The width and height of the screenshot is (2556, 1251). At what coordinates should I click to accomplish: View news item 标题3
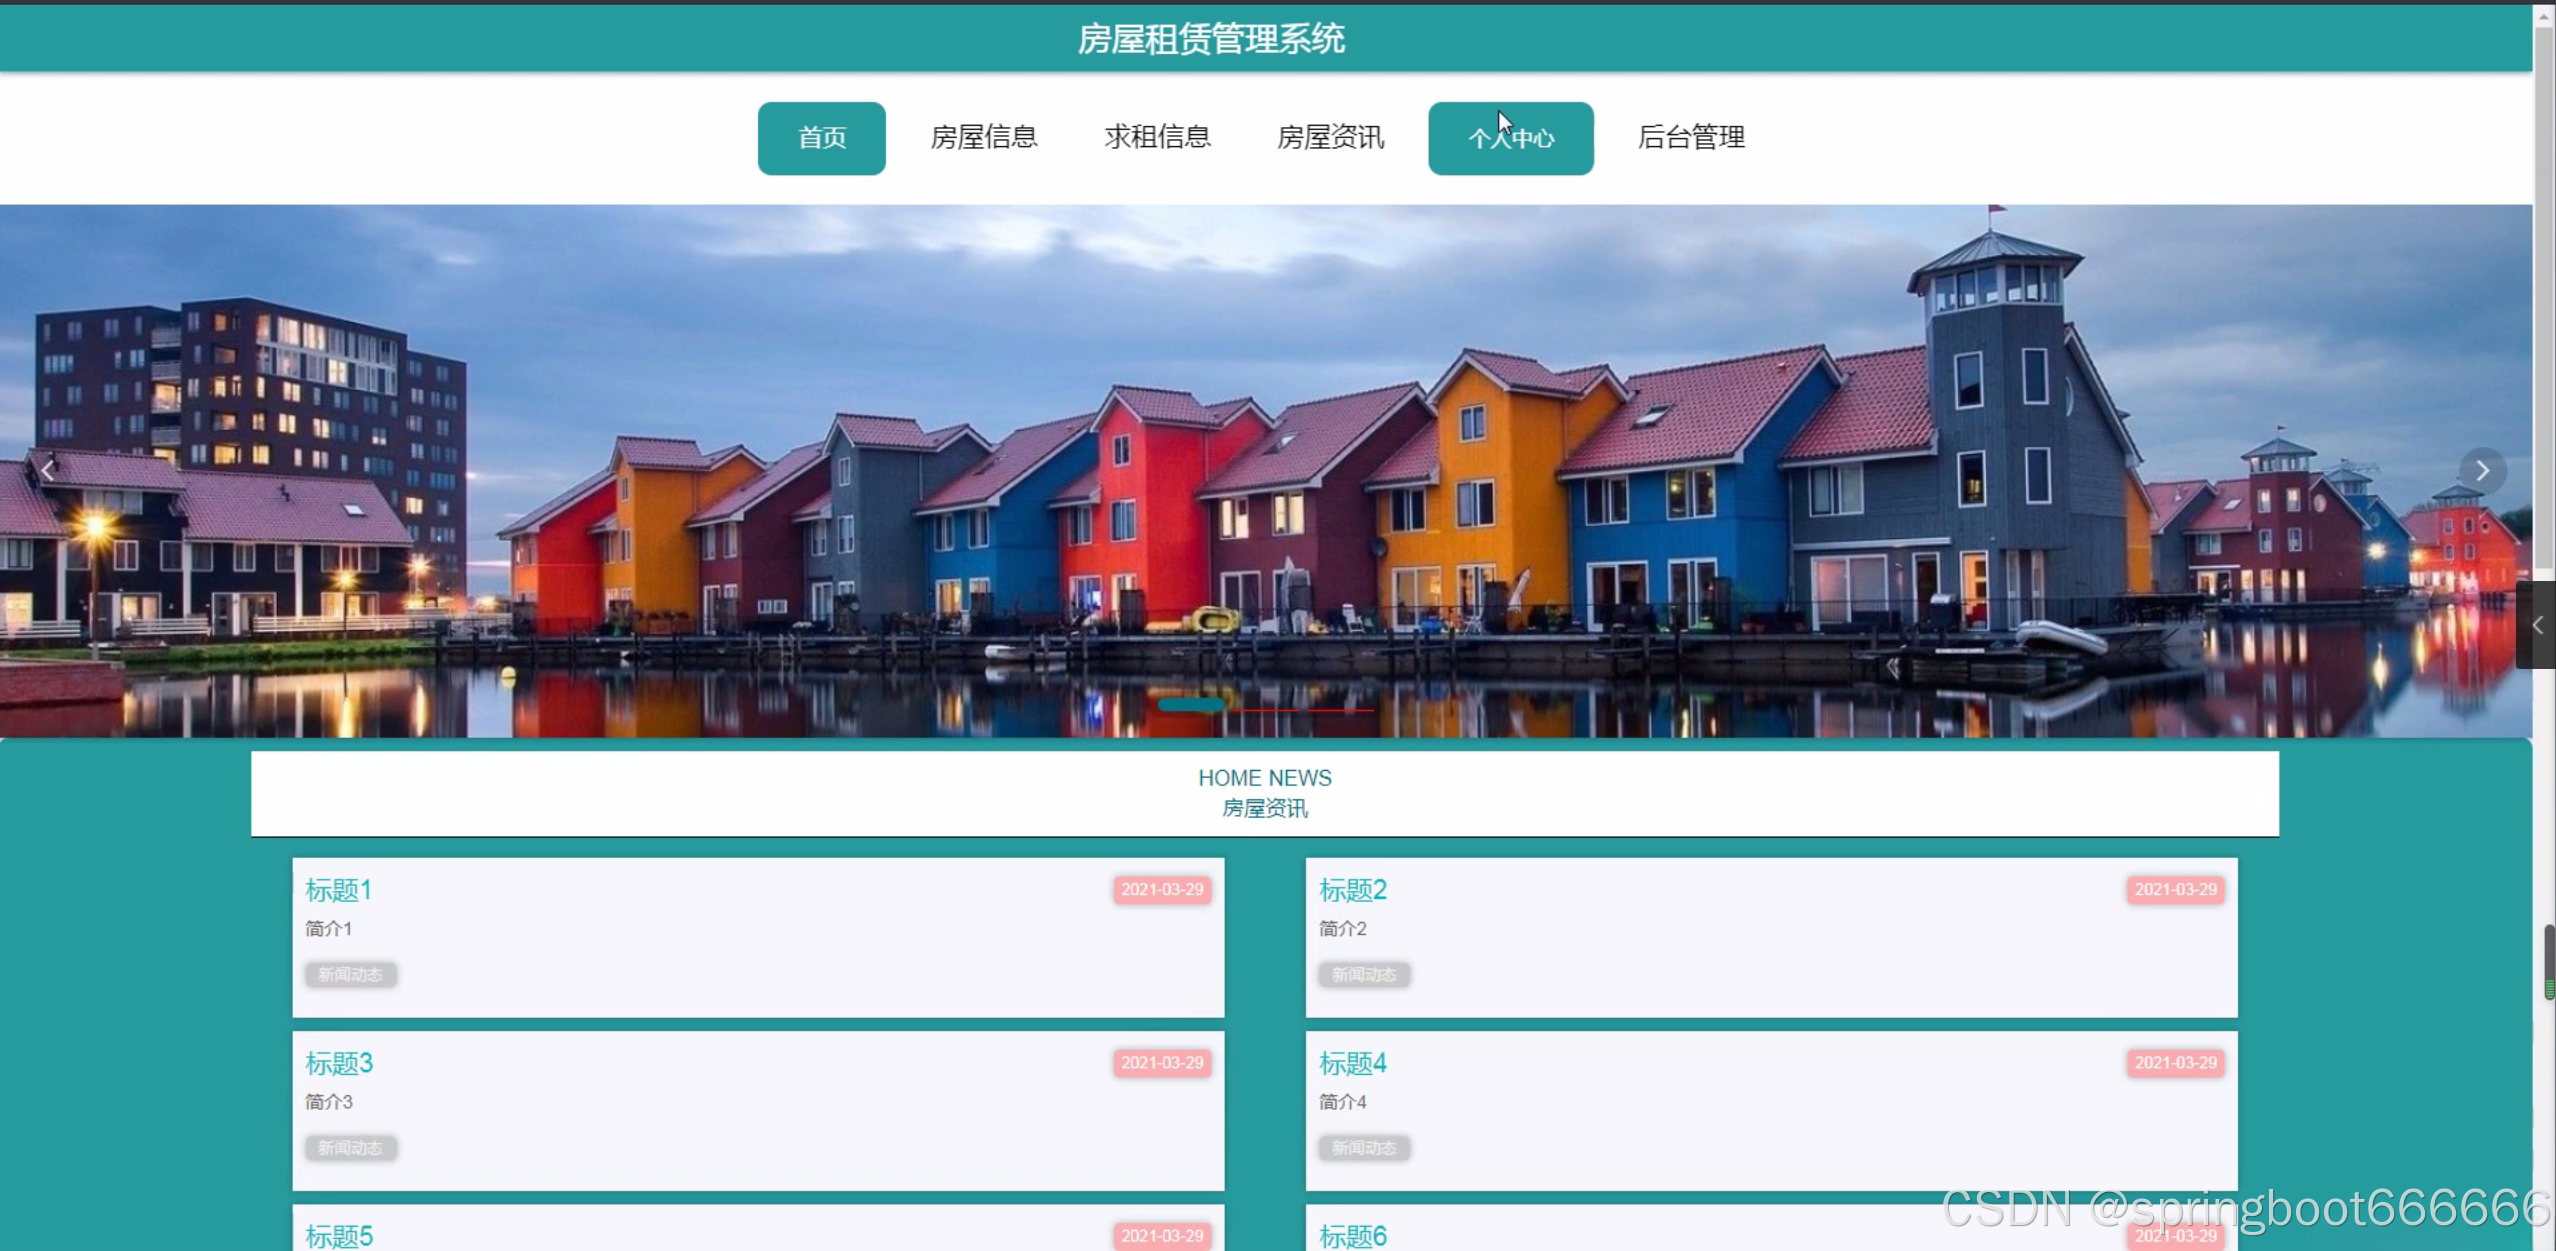click(338, 1063)
